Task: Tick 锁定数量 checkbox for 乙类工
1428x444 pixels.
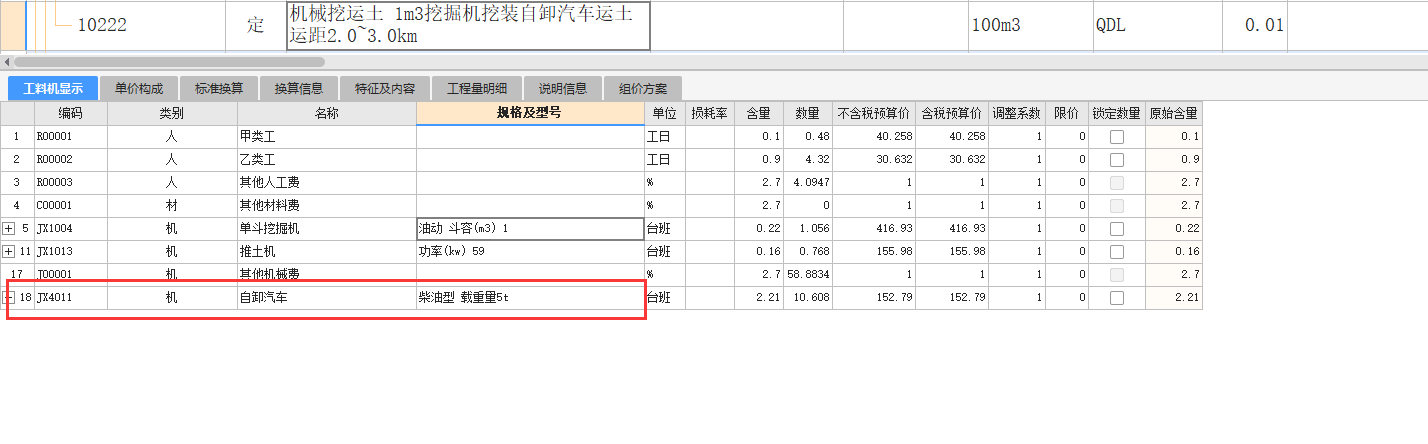Action: (1116, 160)
